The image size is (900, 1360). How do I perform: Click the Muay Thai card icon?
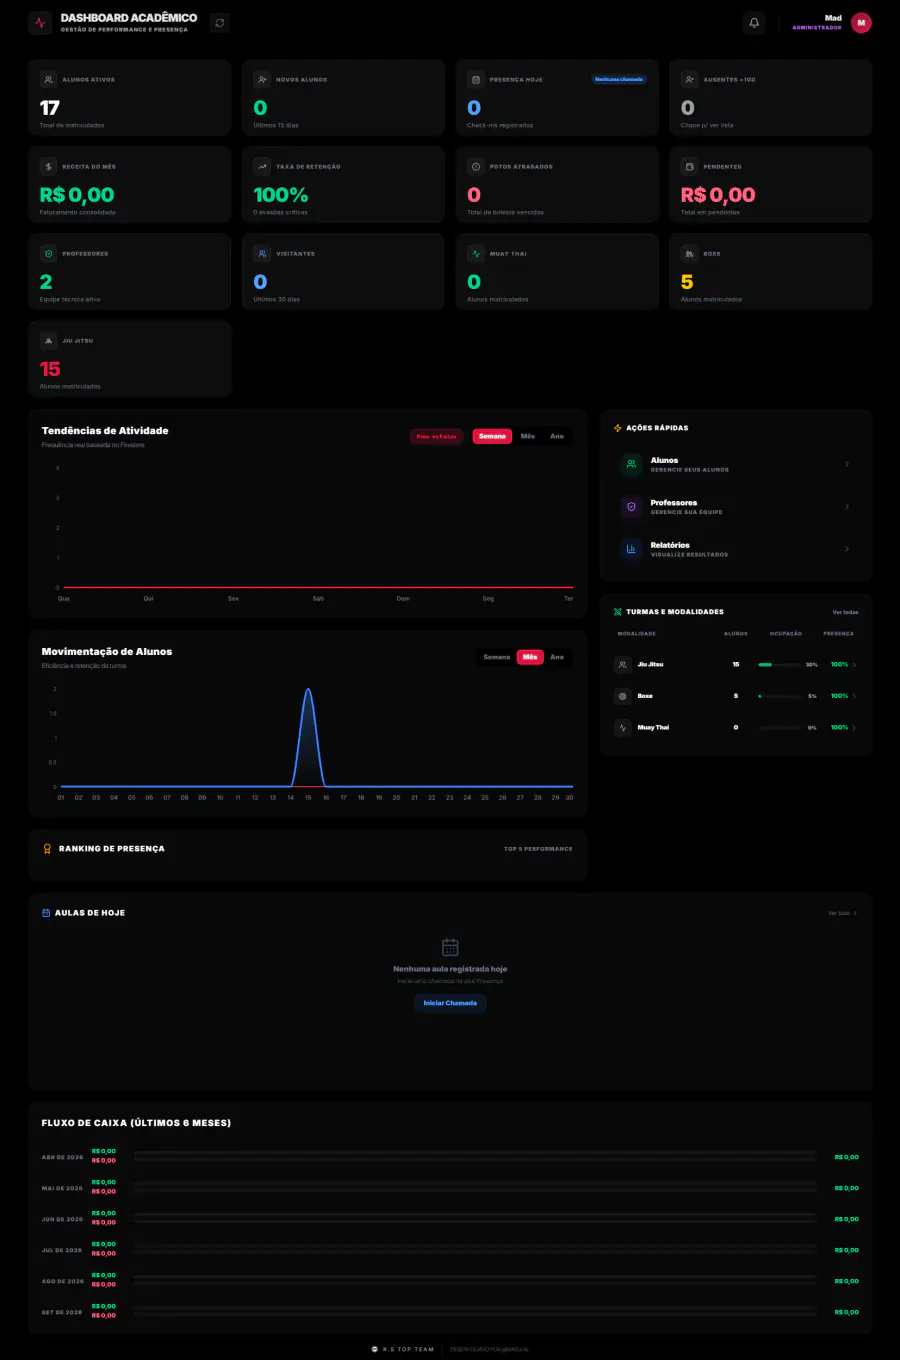pos(476,253)
